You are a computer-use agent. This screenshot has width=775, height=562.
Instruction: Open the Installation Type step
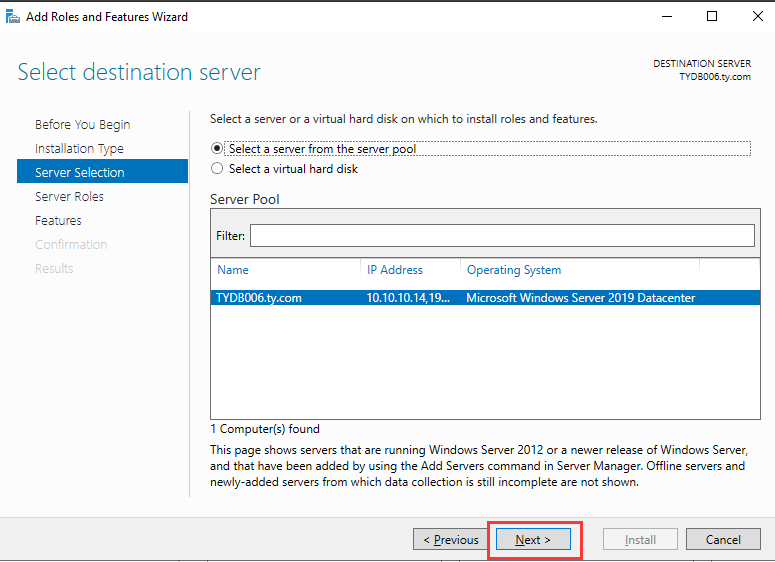(79, 149)
